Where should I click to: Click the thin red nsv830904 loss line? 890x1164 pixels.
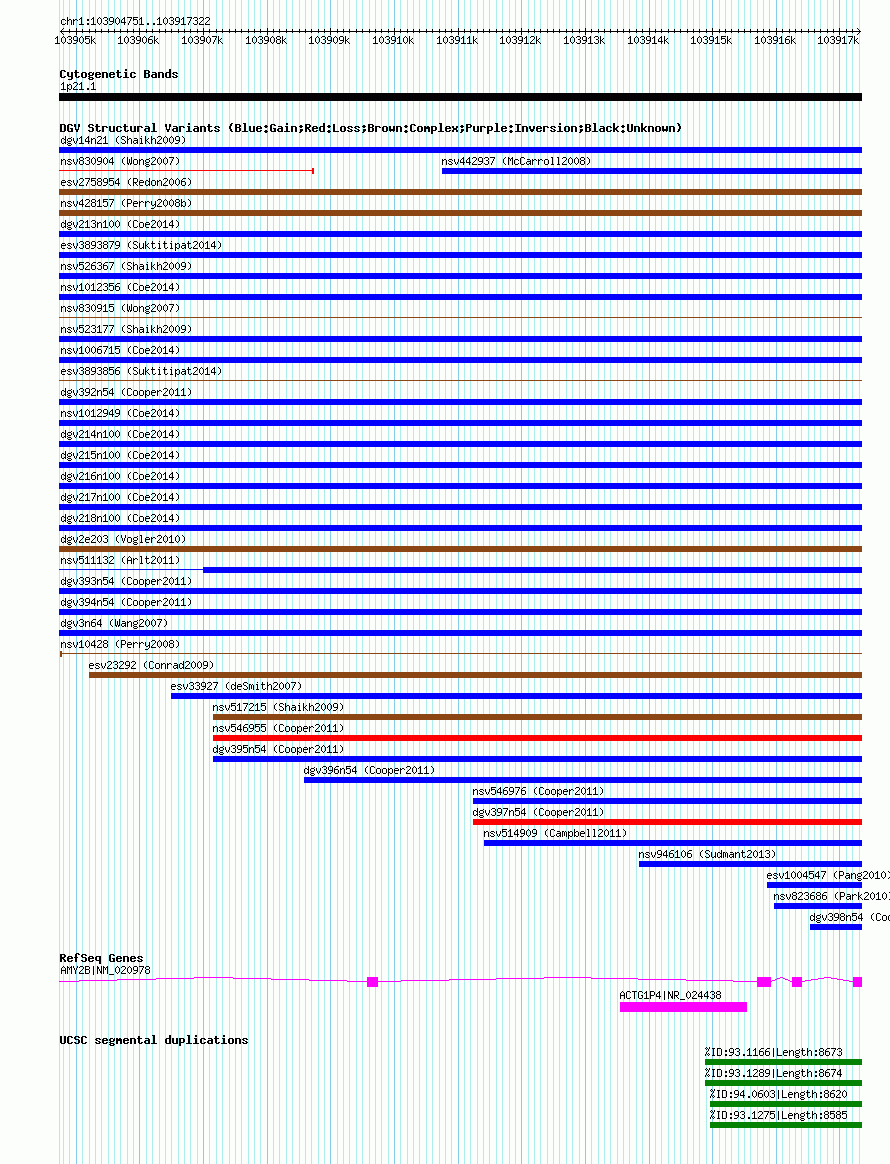pos(187,171)
